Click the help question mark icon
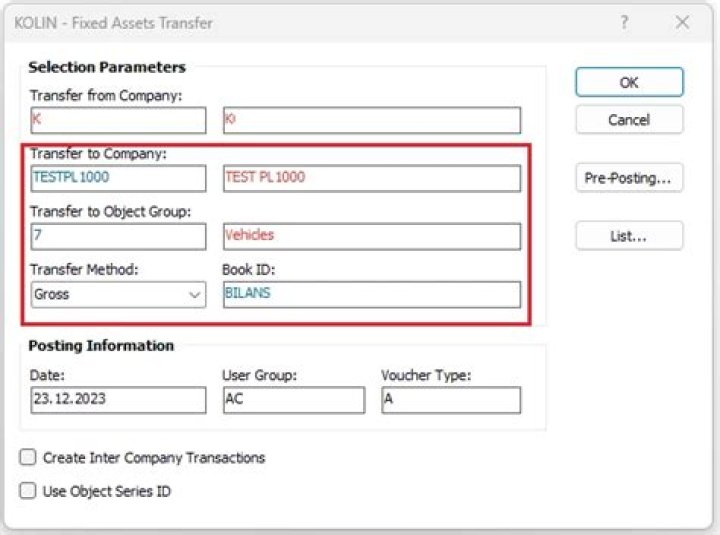Image resolution: width=720 pixels, height=535 pixels. click(625, 22)
